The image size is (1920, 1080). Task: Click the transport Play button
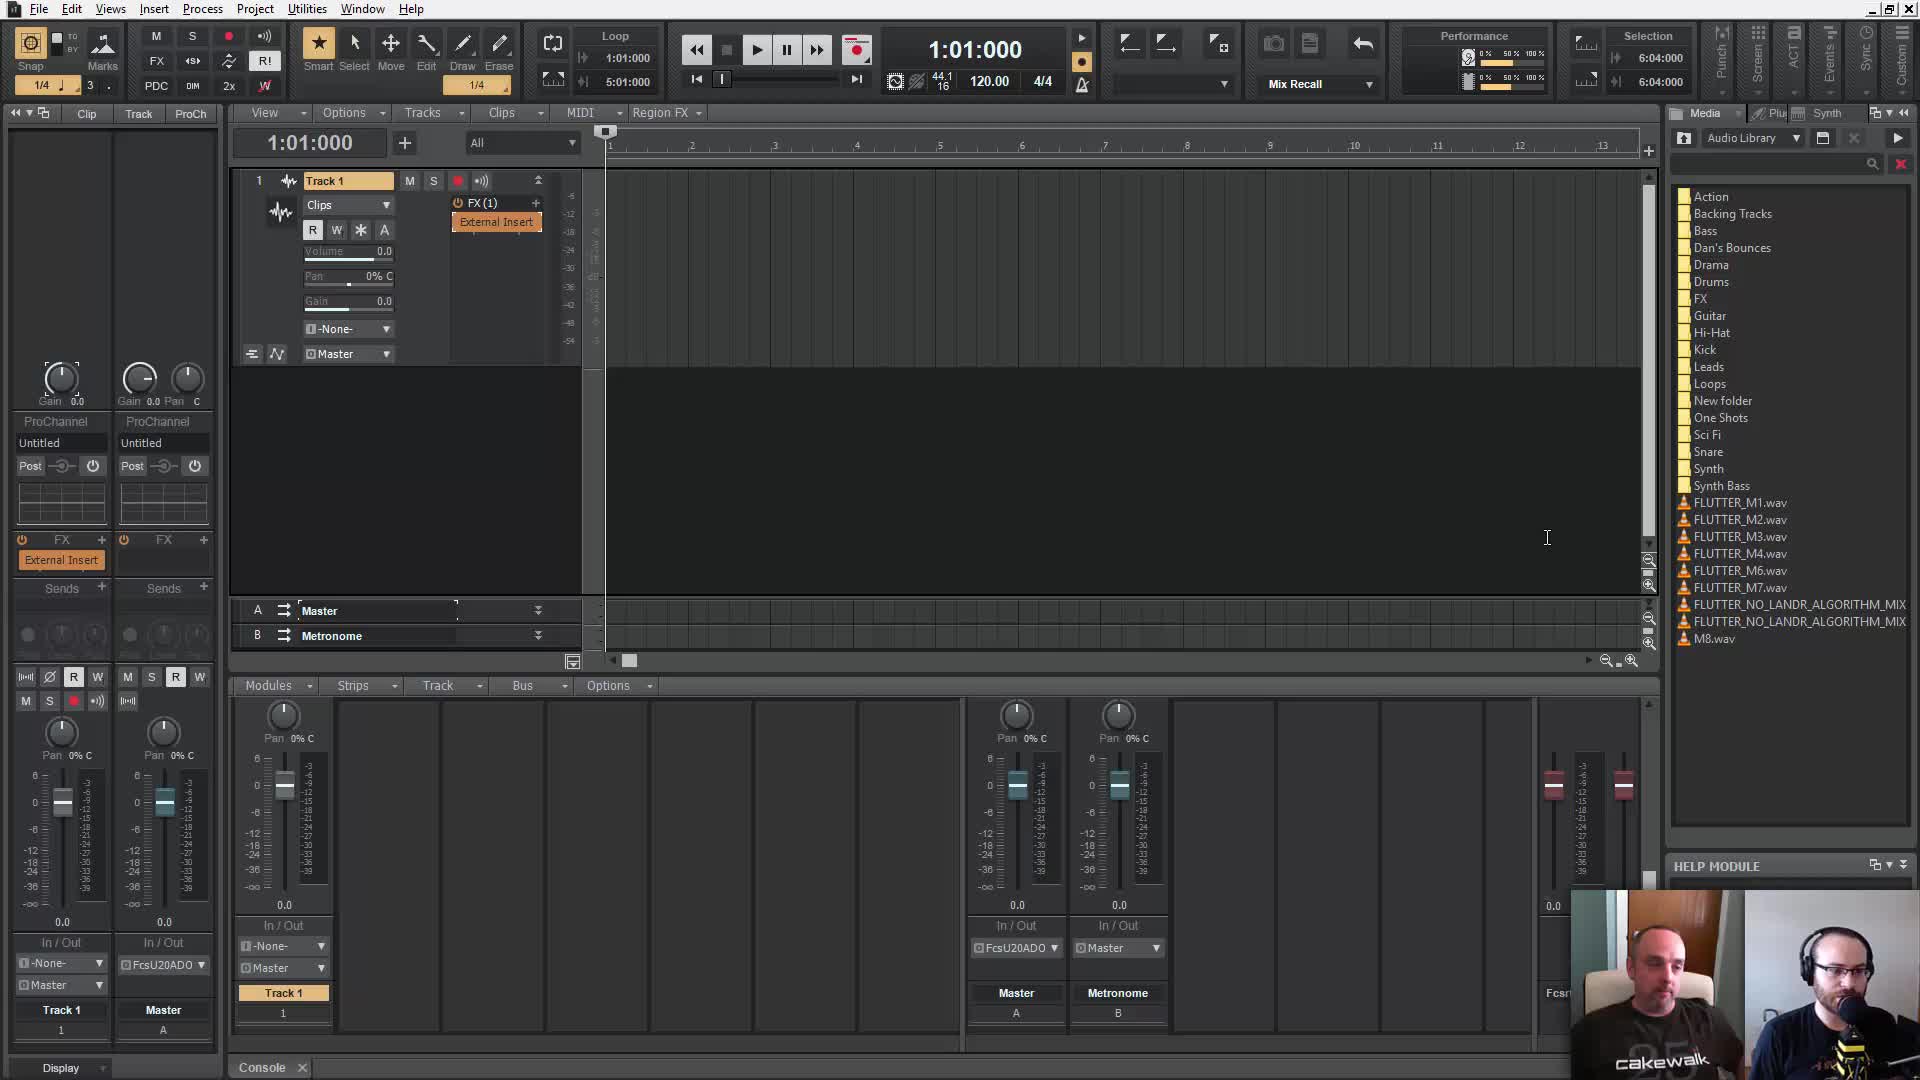pos(757,49)
